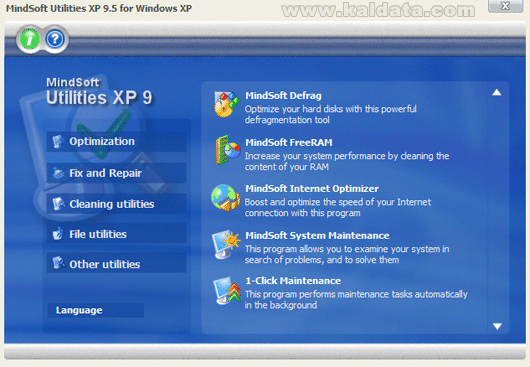Click the Internet Optimizer globe icon
The height and width of the screenshot is (367, 530).
[x=225, y=198]
